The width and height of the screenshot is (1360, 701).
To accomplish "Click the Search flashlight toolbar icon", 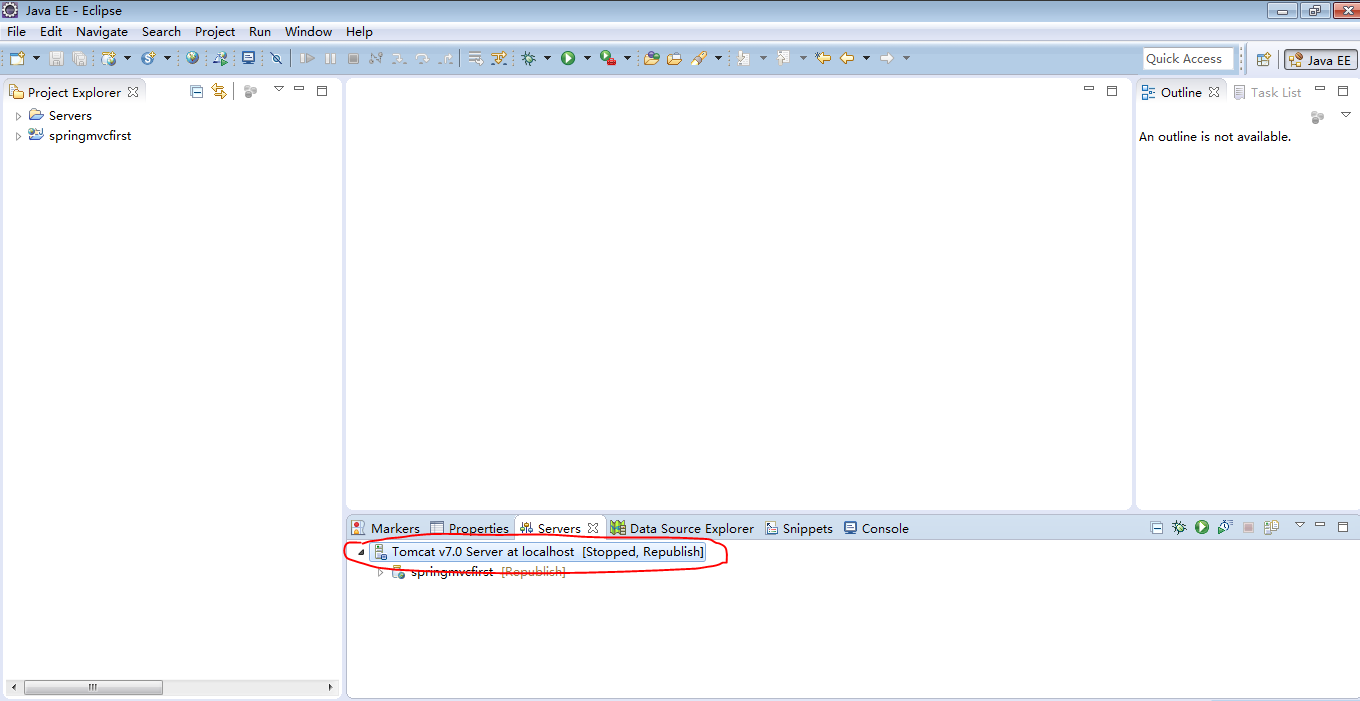I will point(699,58).
